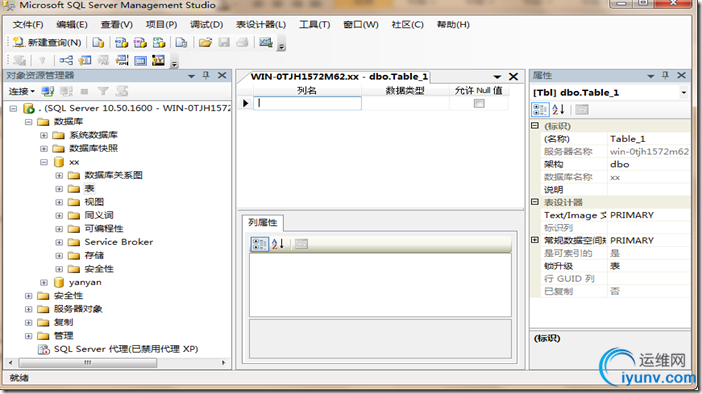Click the Open File folder icon

coord(205,43)
